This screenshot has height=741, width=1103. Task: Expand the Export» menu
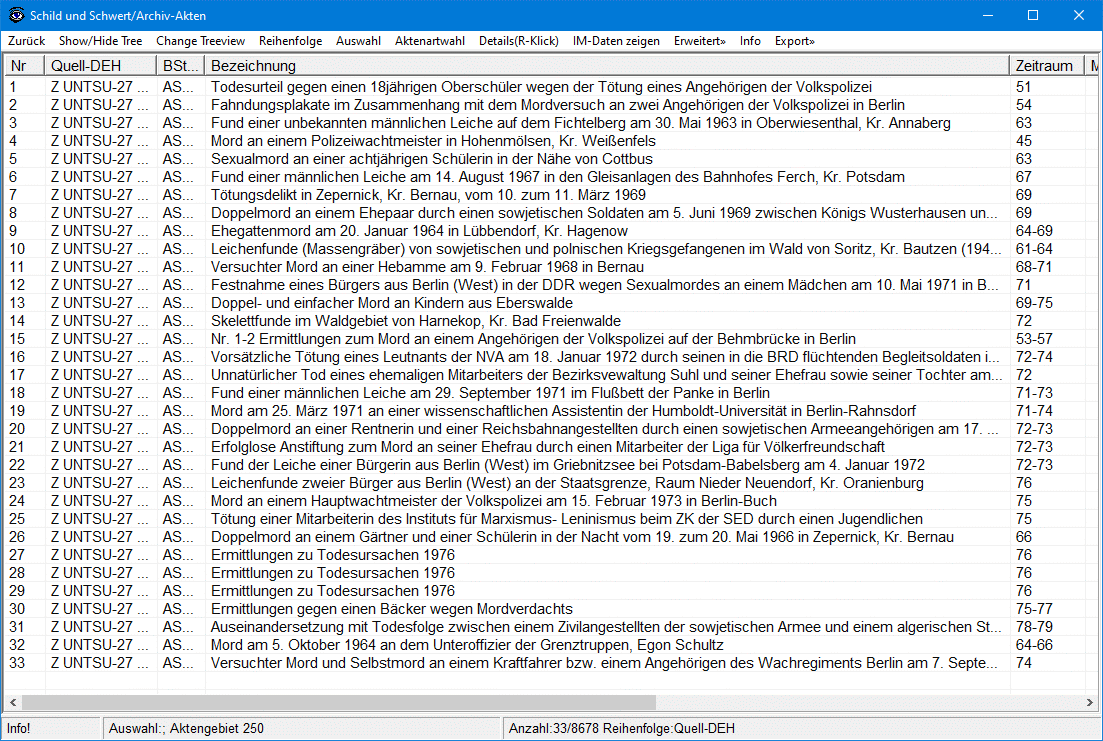coord(794,41)
